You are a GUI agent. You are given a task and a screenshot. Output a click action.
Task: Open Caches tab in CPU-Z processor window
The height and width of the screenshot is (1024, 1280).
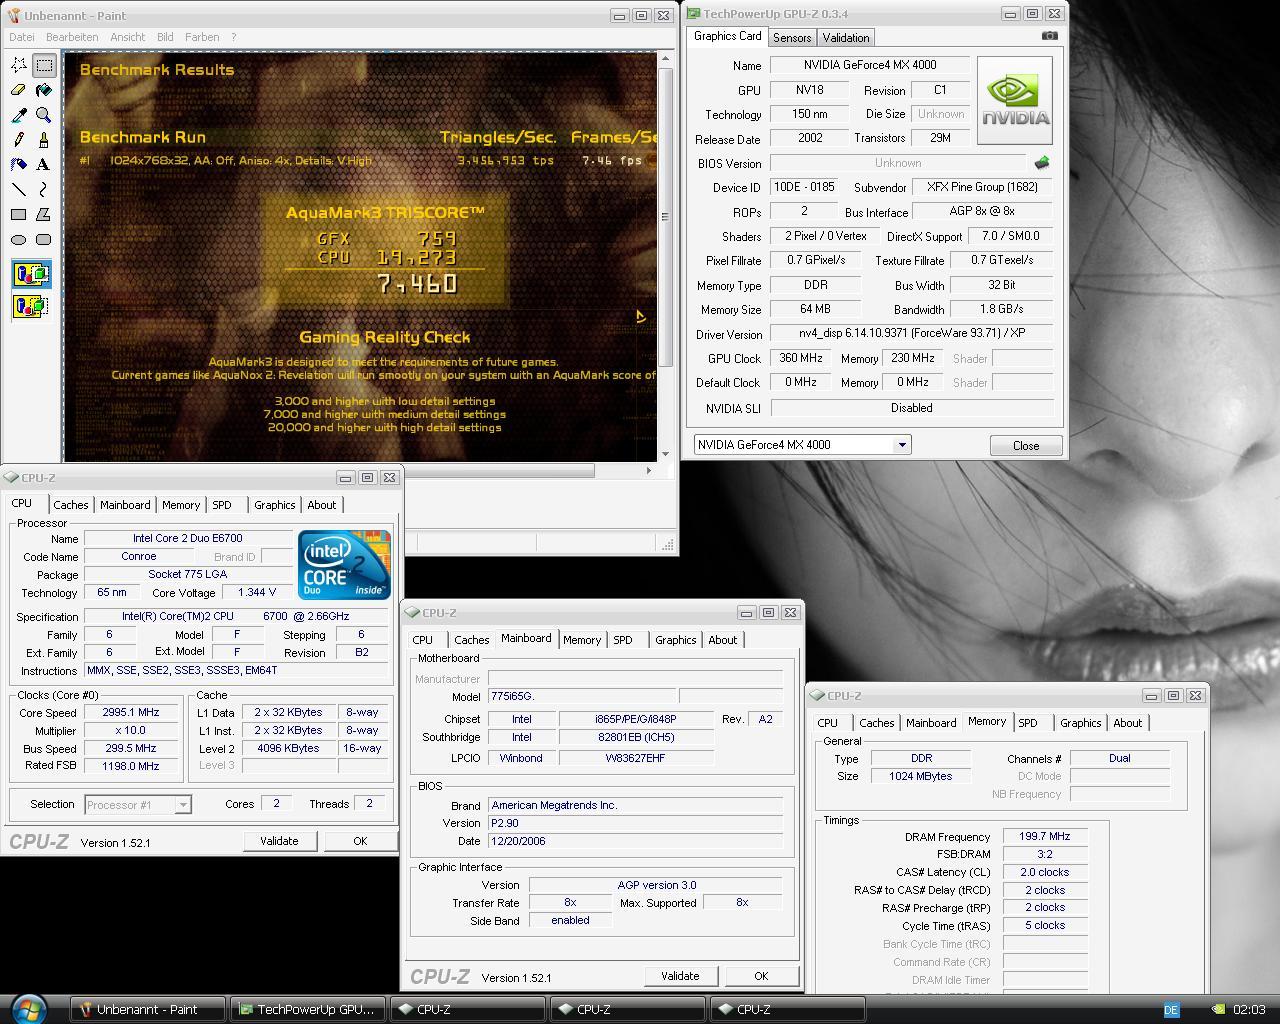pyautogui.click(x=71, y=505)
